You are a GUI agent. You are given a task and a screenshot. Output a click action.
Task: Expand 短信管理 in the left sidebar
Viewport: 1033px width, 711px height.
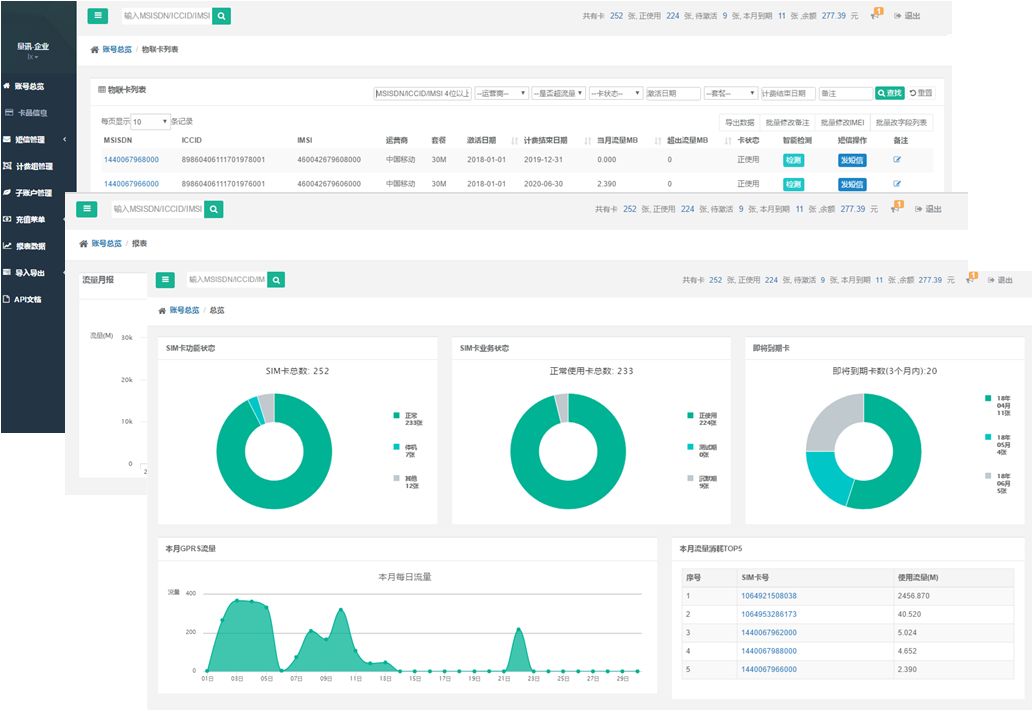click(x=30, y=140)
